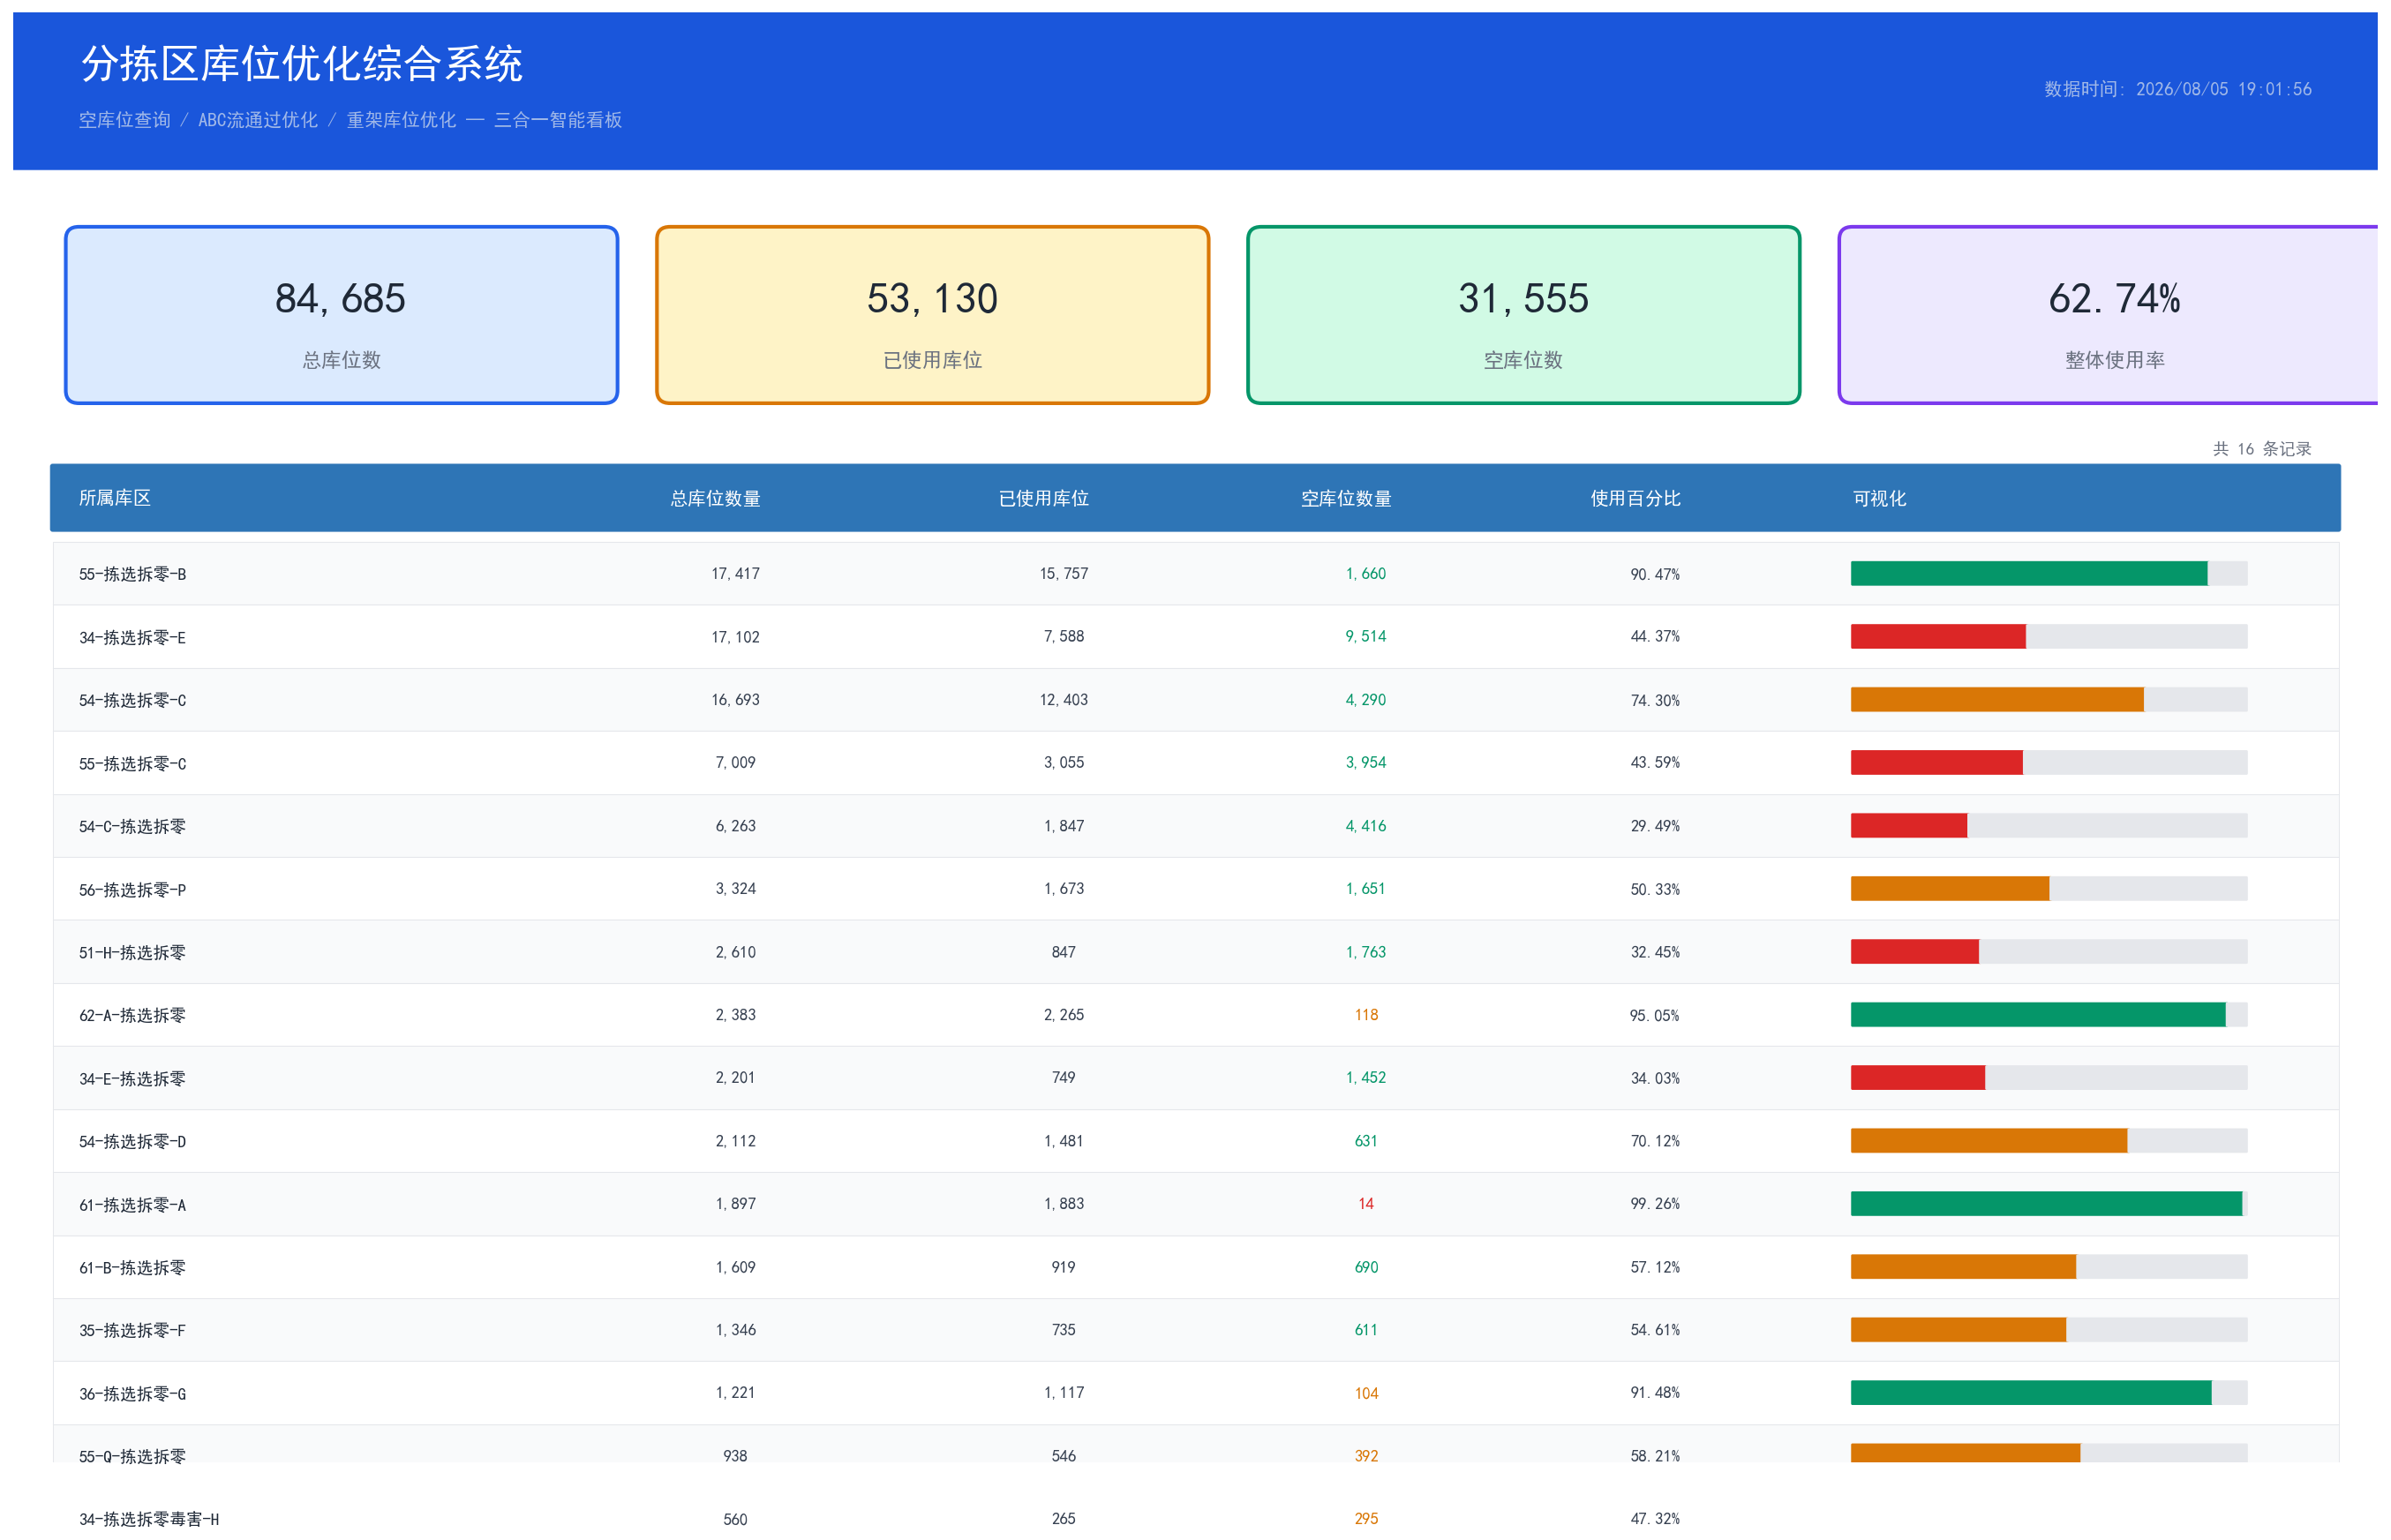Click empty count 9,514 in the 34-拣选拆零-E row
Image resolution: width=2391 pixels, height=1540 pixels.
pos(1366,637)
